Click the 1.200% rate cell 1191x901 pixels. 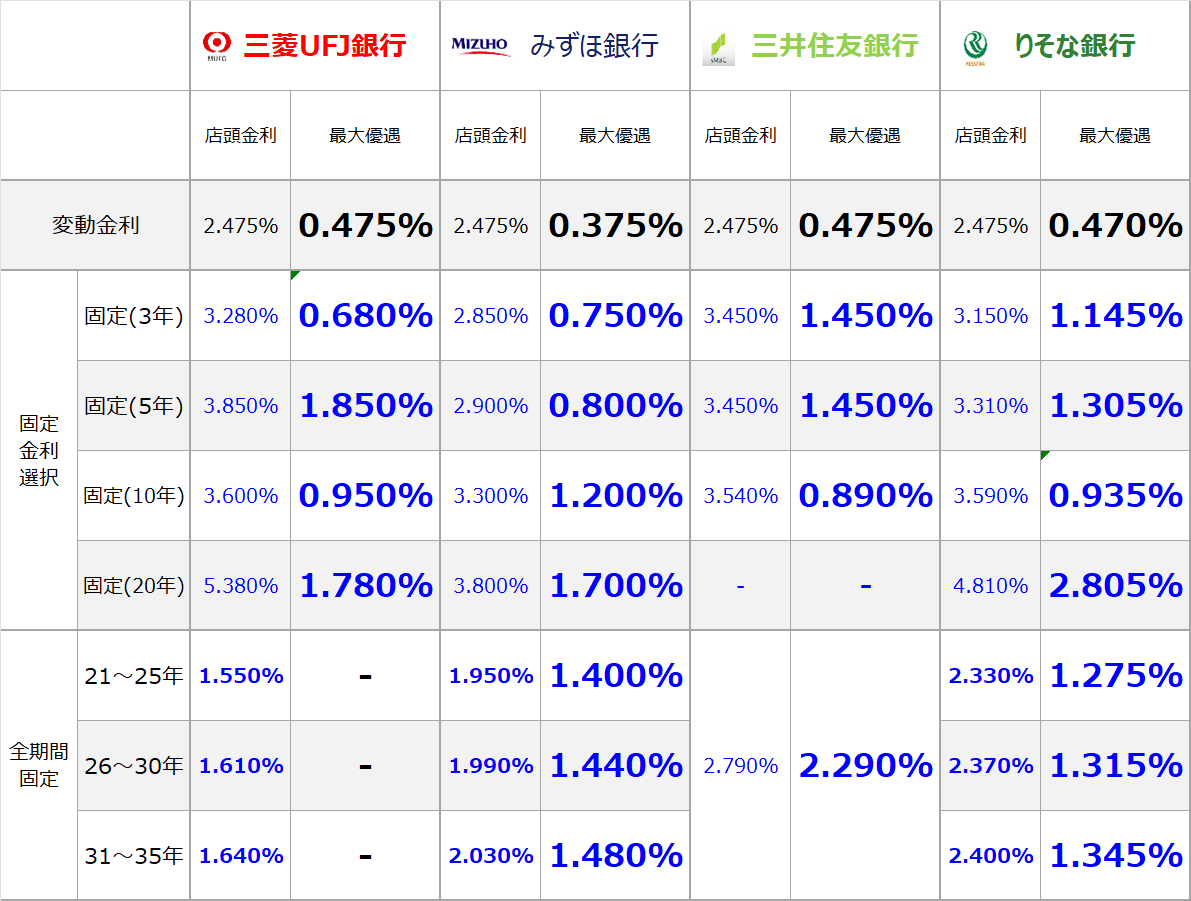point(615,495)
